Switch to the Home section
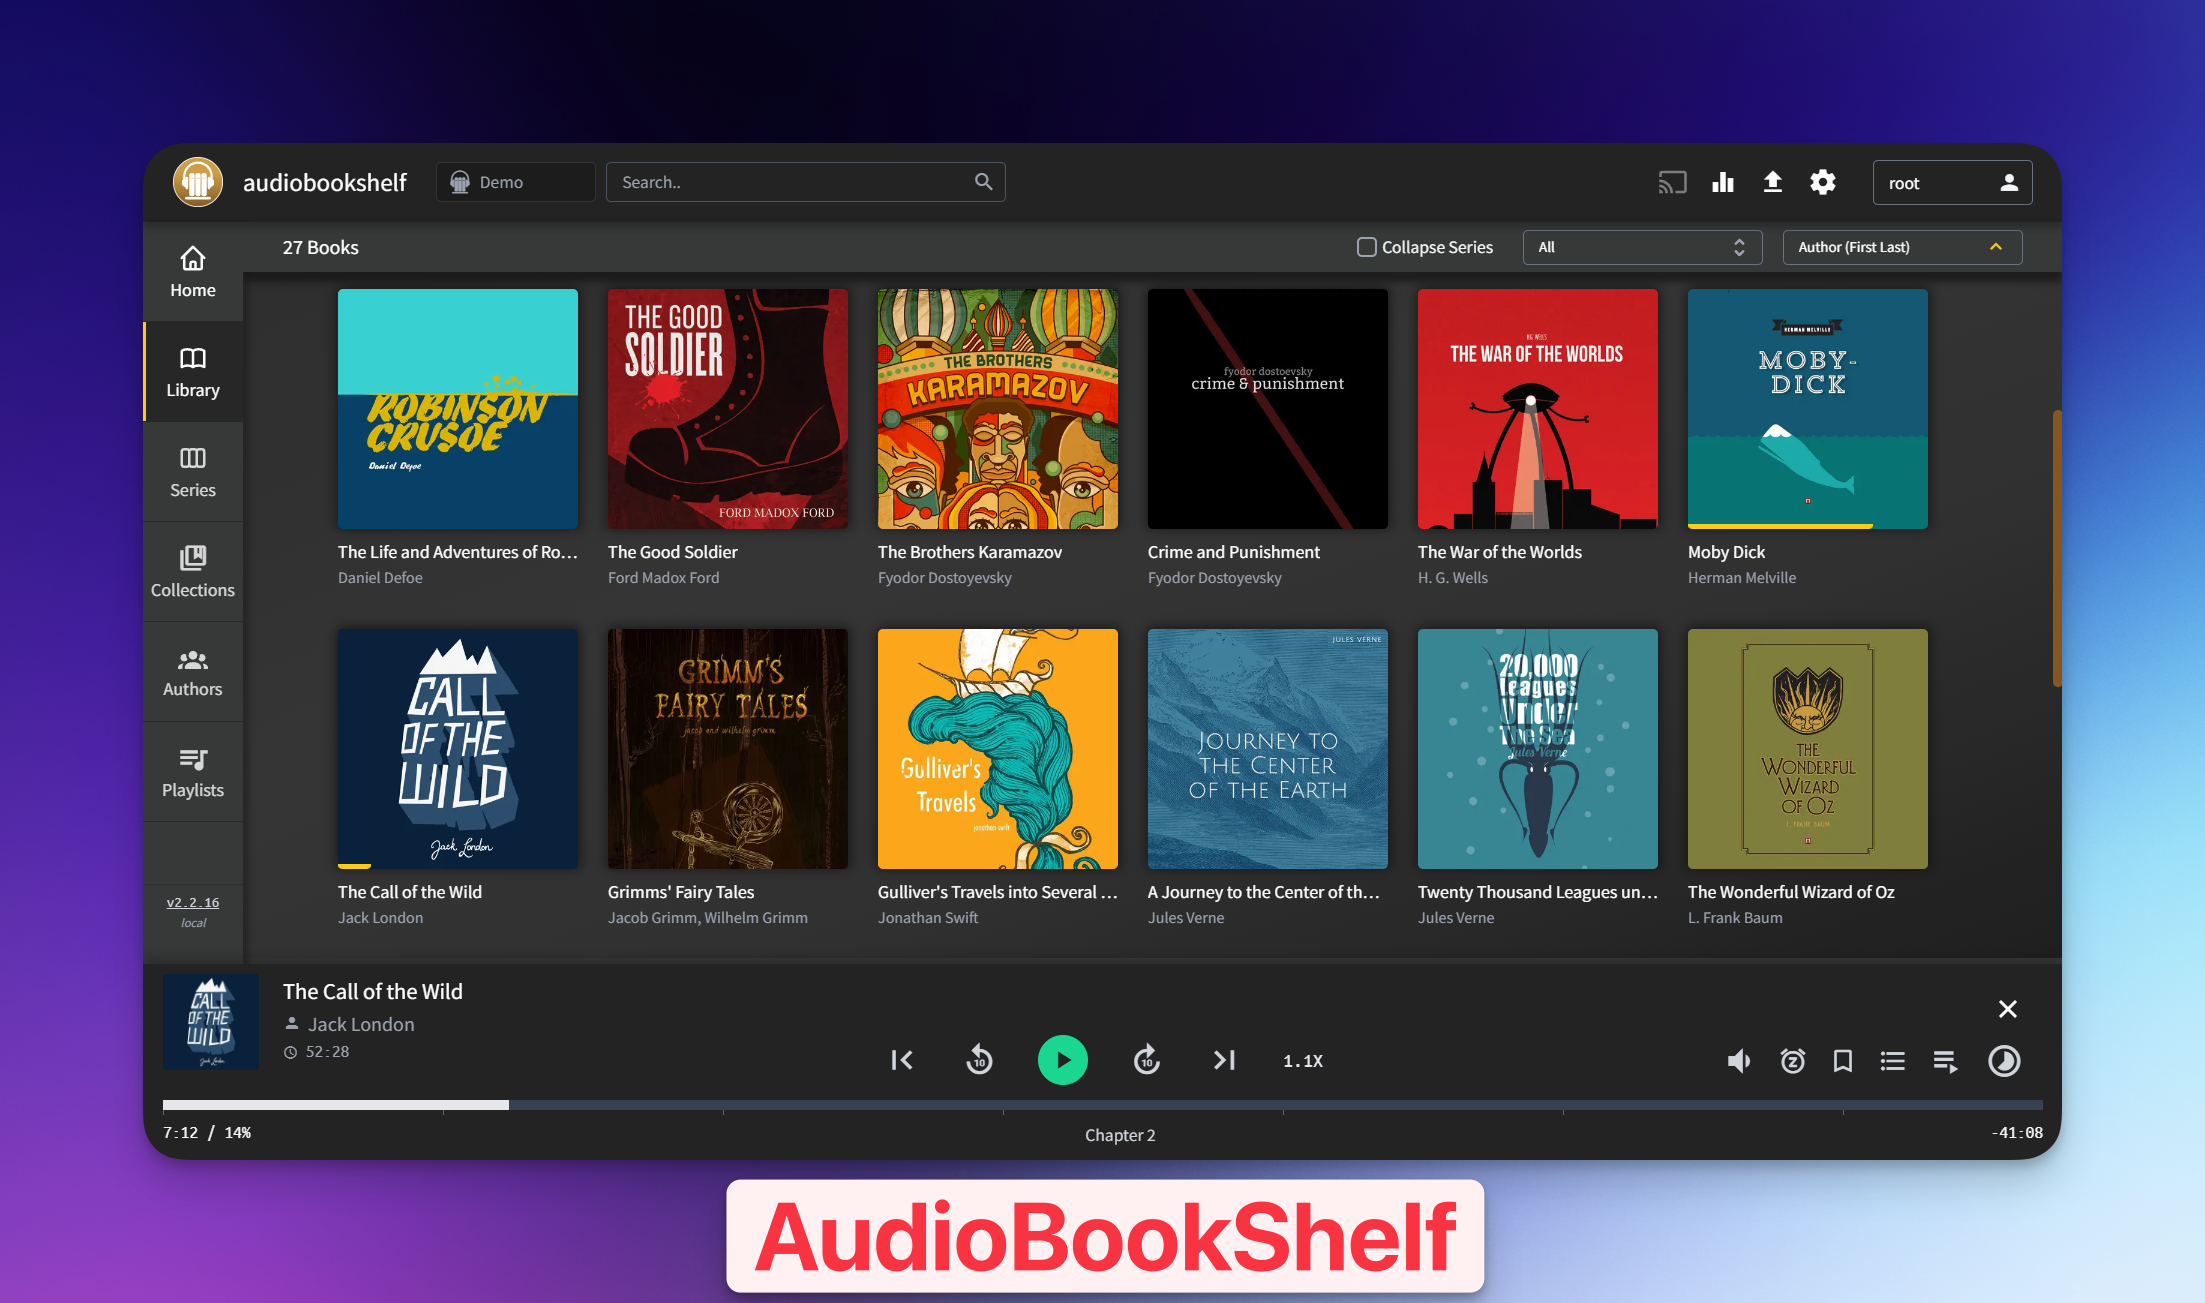The width and height of the screenshot is (2205, 1303). click(192, 271)
